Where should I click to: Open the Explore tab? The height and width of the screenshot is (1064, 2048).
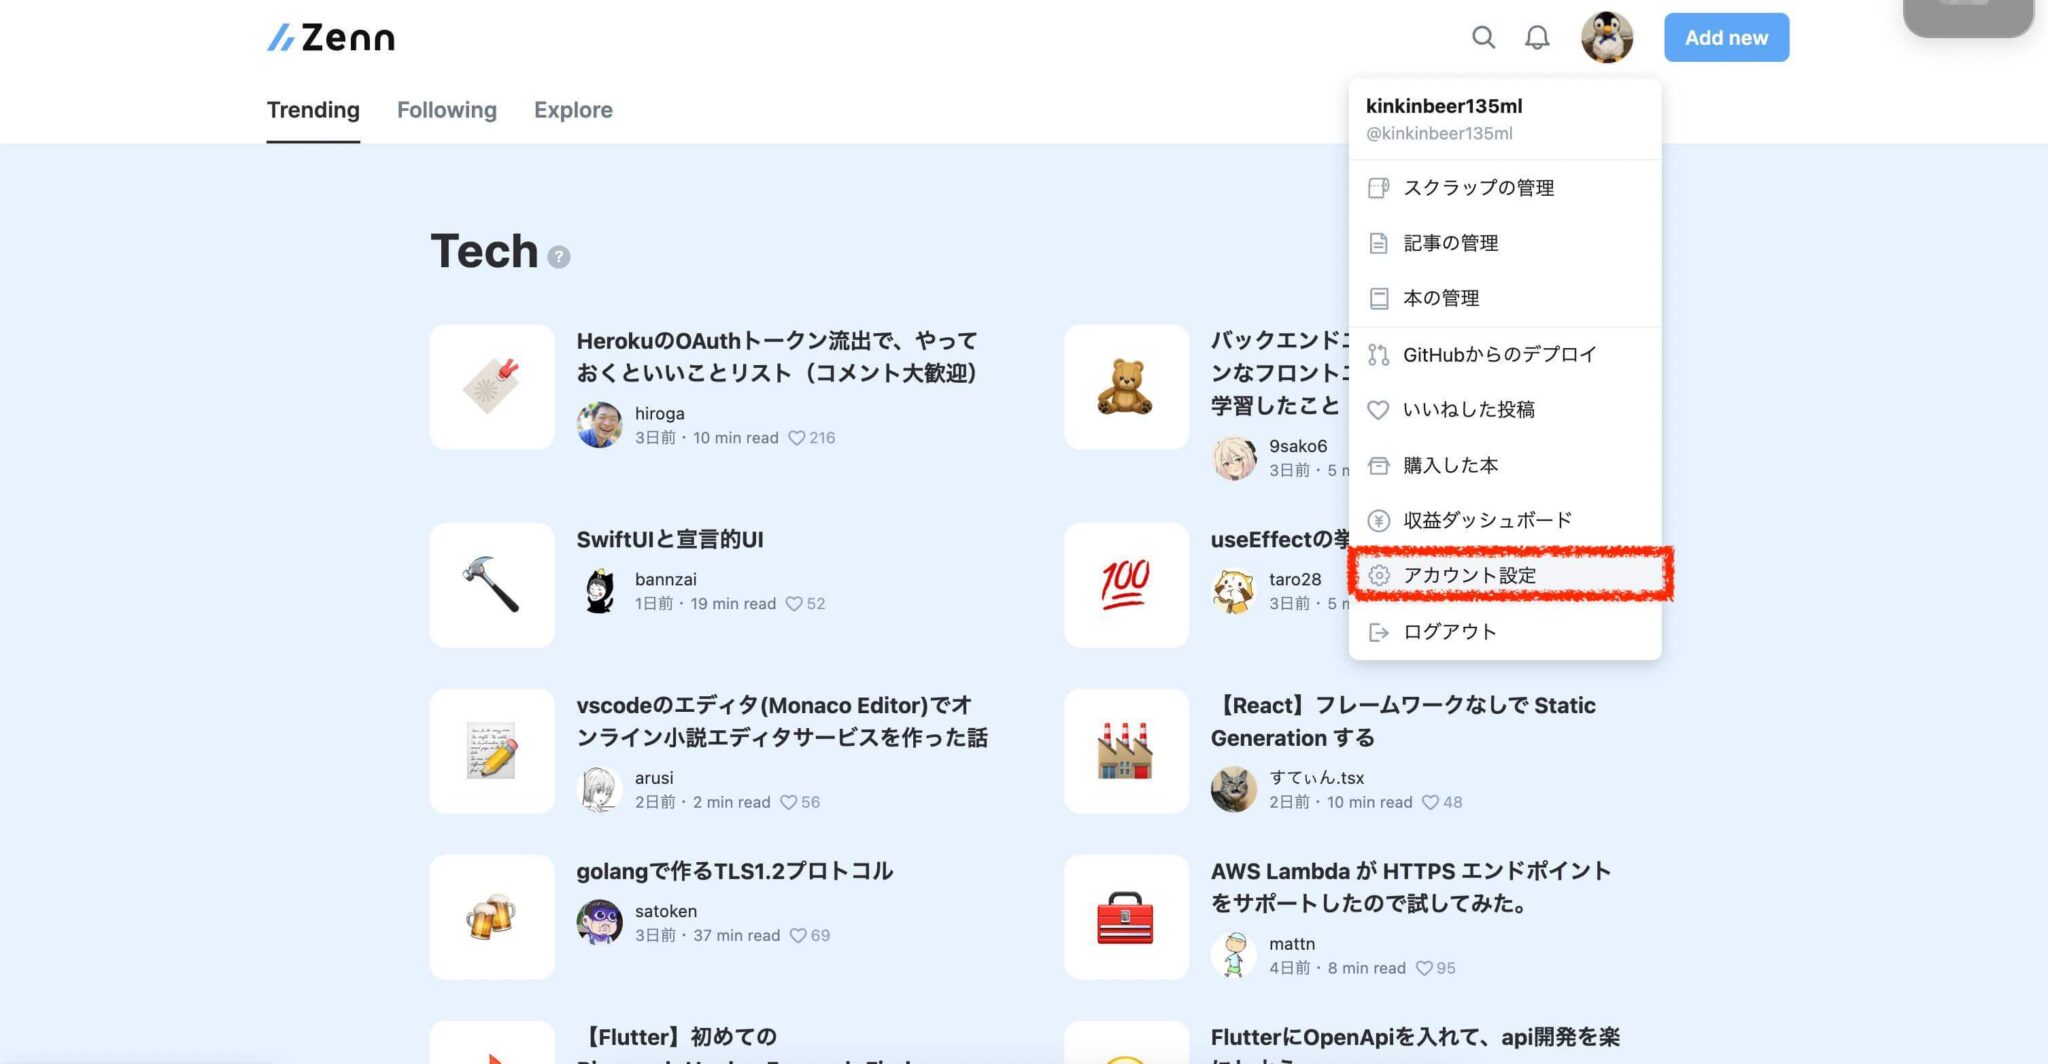[572, 110]
